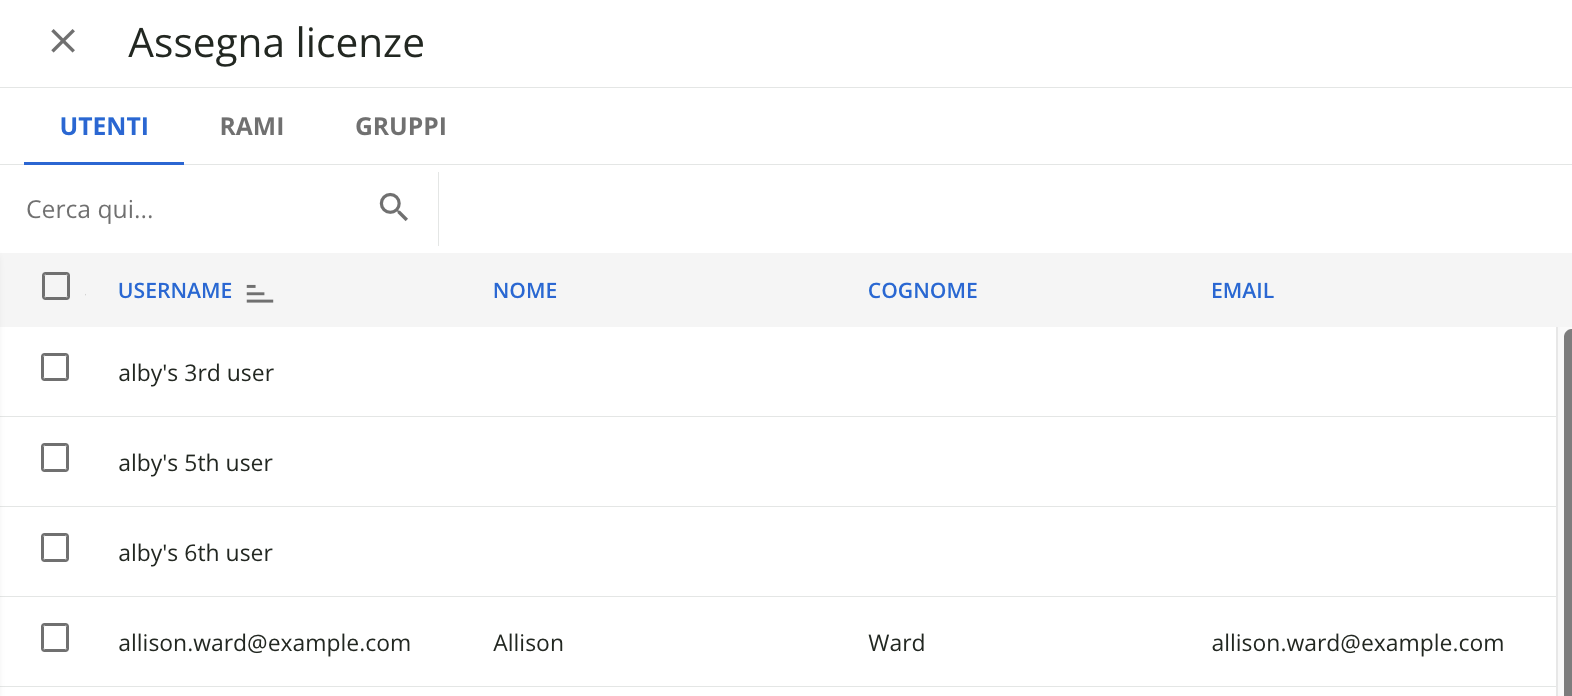Click the vertical scrollbar on the list
Screen dimensions: 1572x696
(x=1567, y=511)
